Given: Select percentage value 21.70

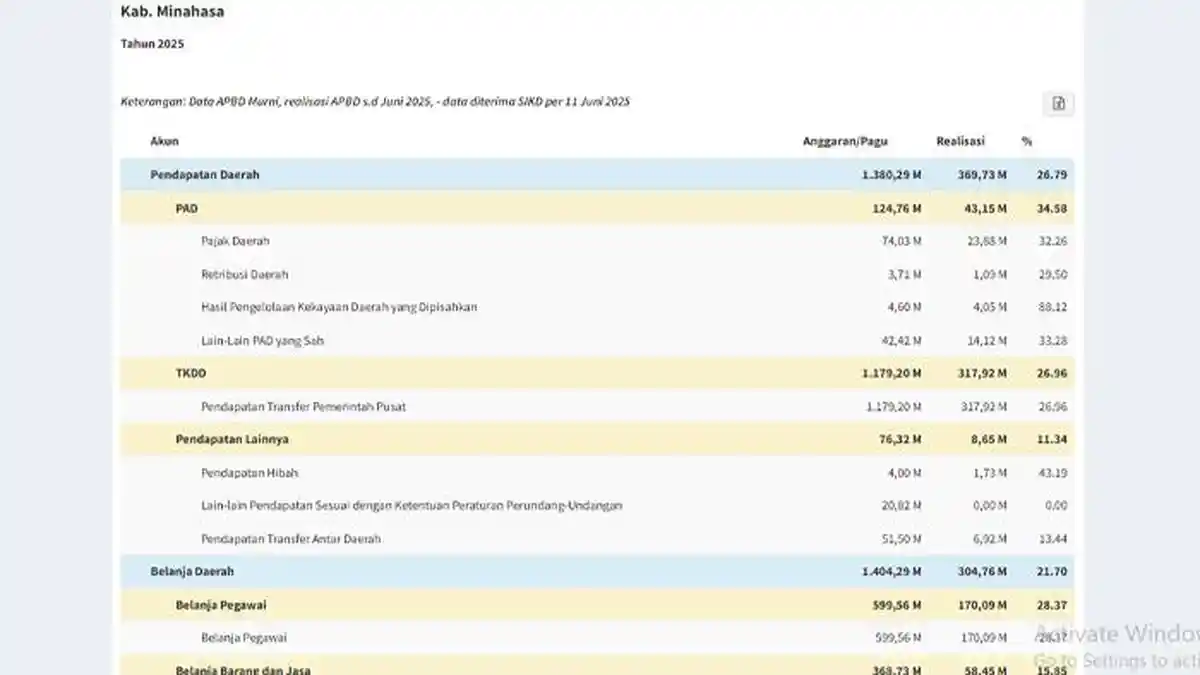Looking at the screenshot, I should click(1052, 571).
